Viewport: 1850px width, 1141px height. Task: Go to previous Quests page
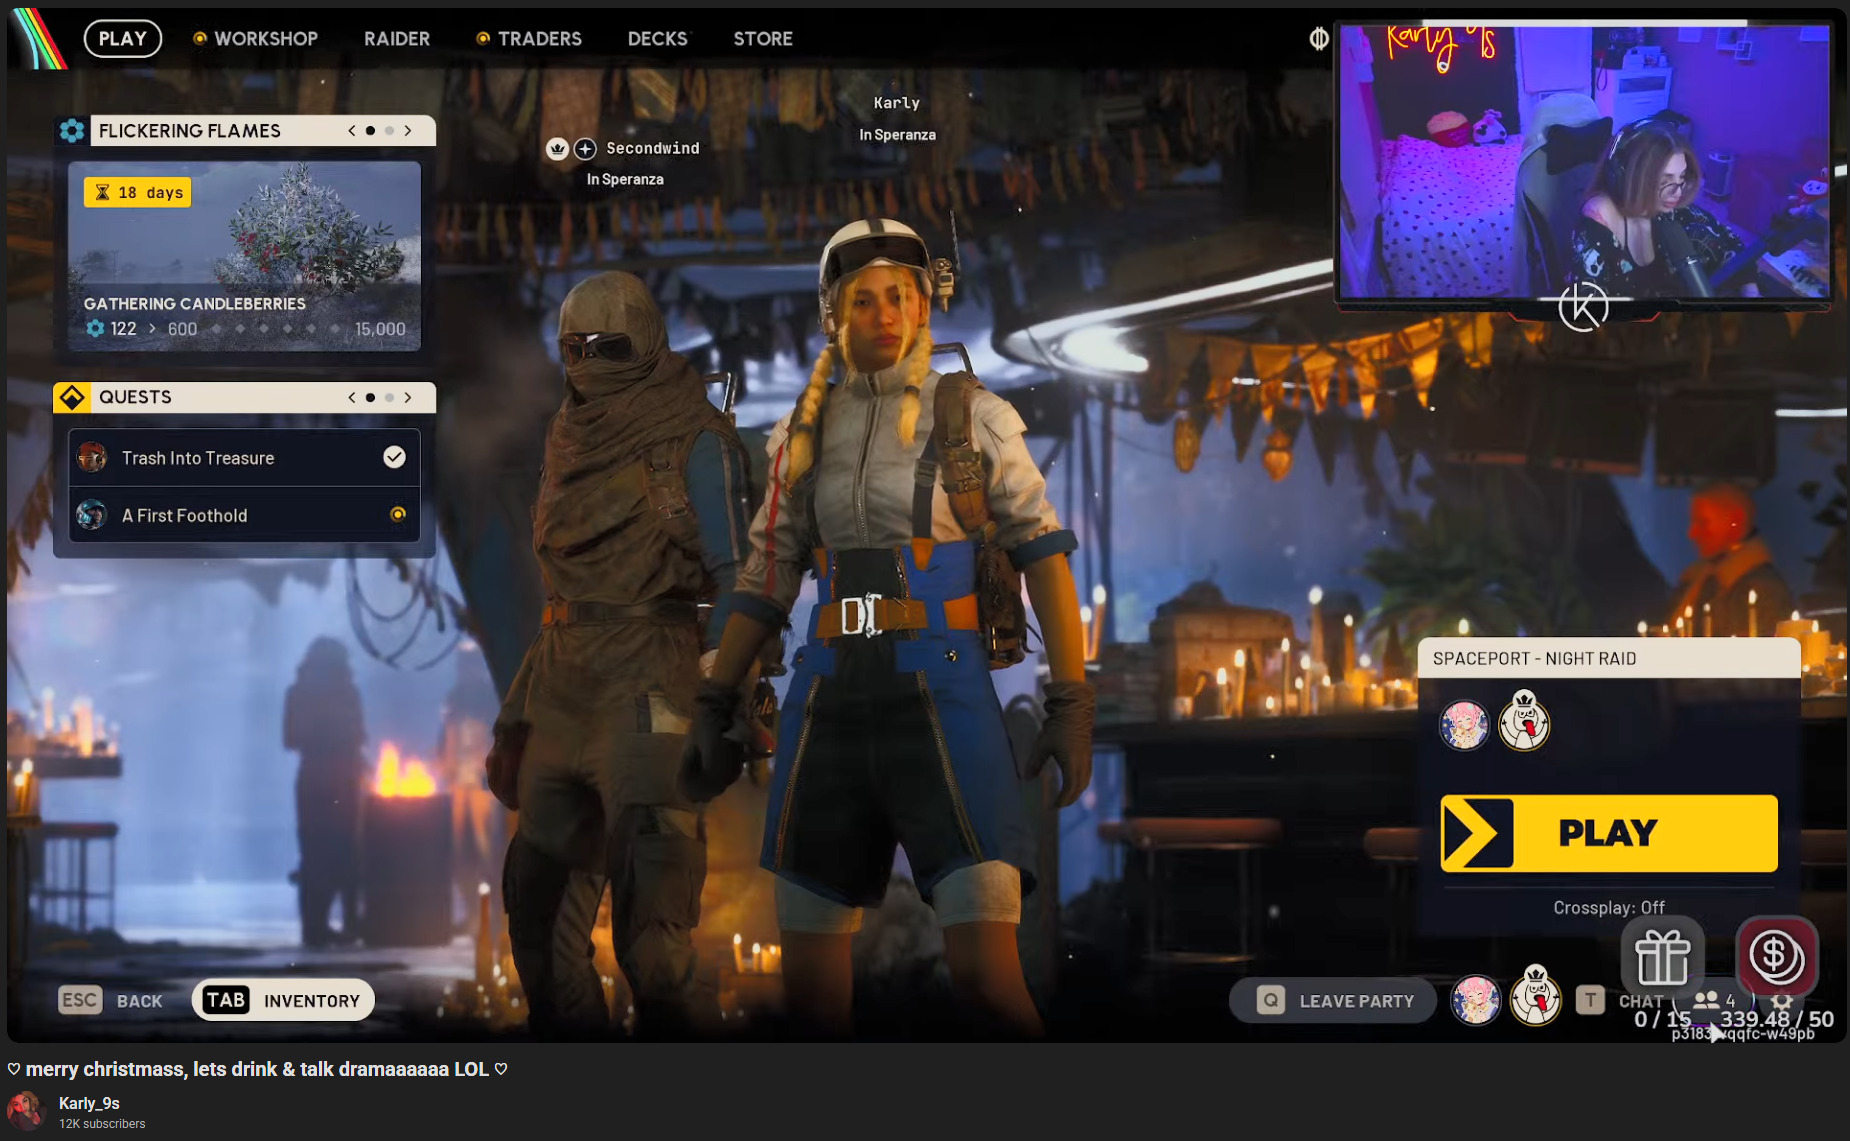(352, 397)
